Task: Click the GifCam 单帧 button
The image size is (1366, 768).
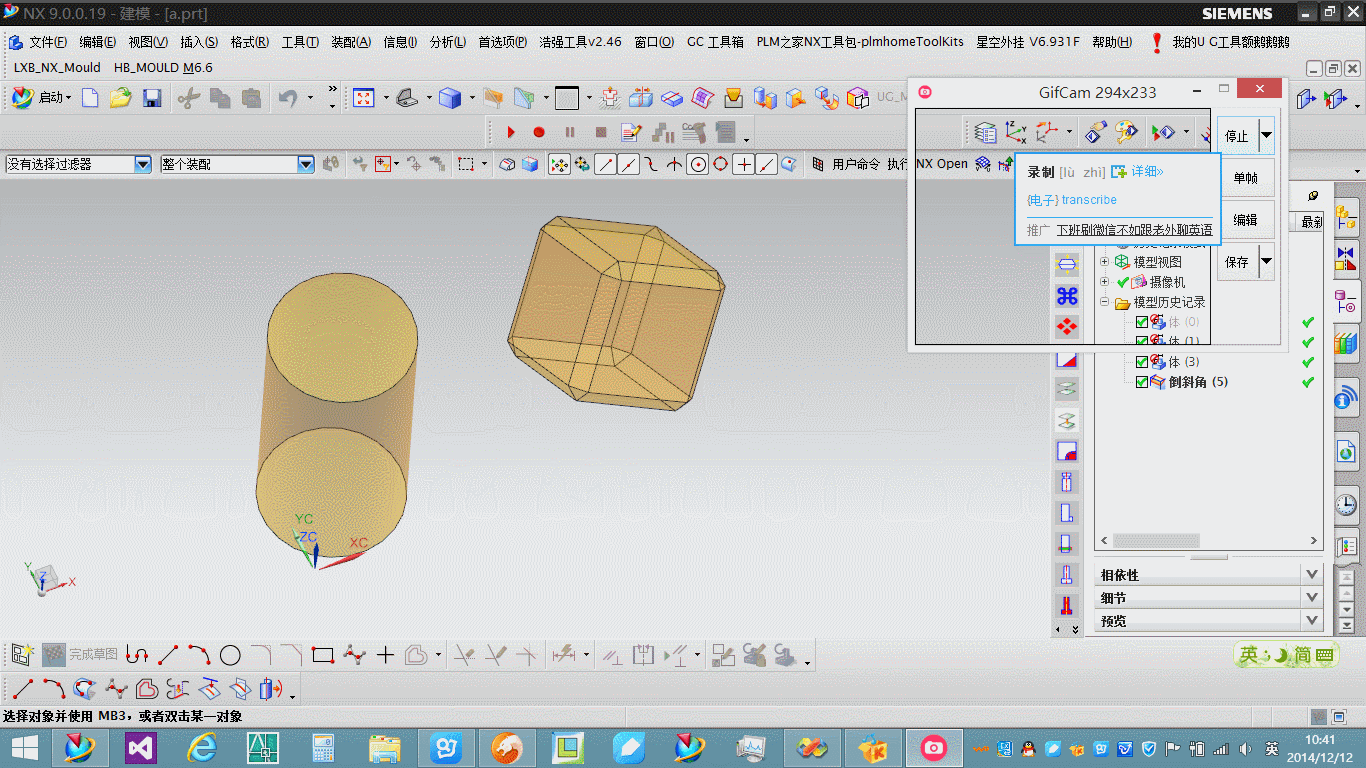Action: point(1246,177)
